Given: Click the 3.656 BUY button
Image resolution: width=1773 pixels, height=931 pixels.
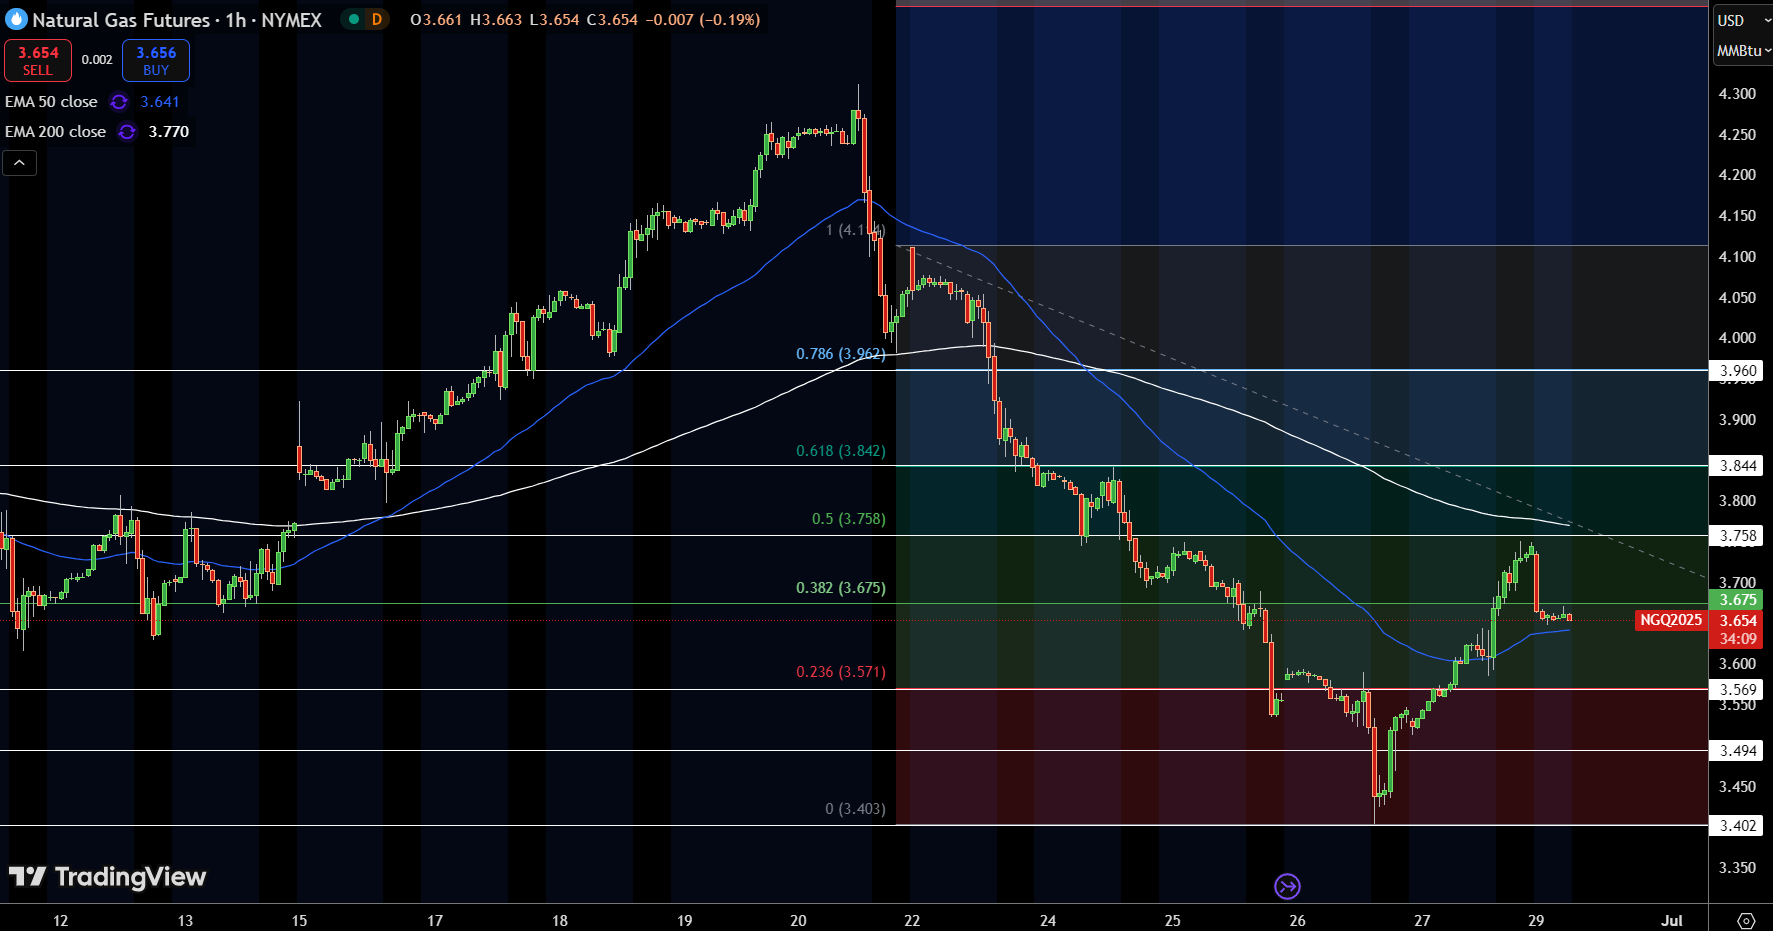Looking at the screenshot, I should (156, 60).
